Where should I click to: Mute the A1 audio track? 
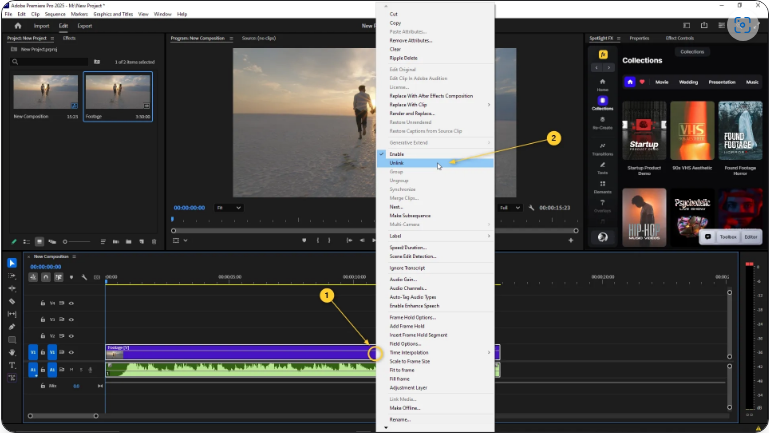pyautogui.click(x=71, y=370)
